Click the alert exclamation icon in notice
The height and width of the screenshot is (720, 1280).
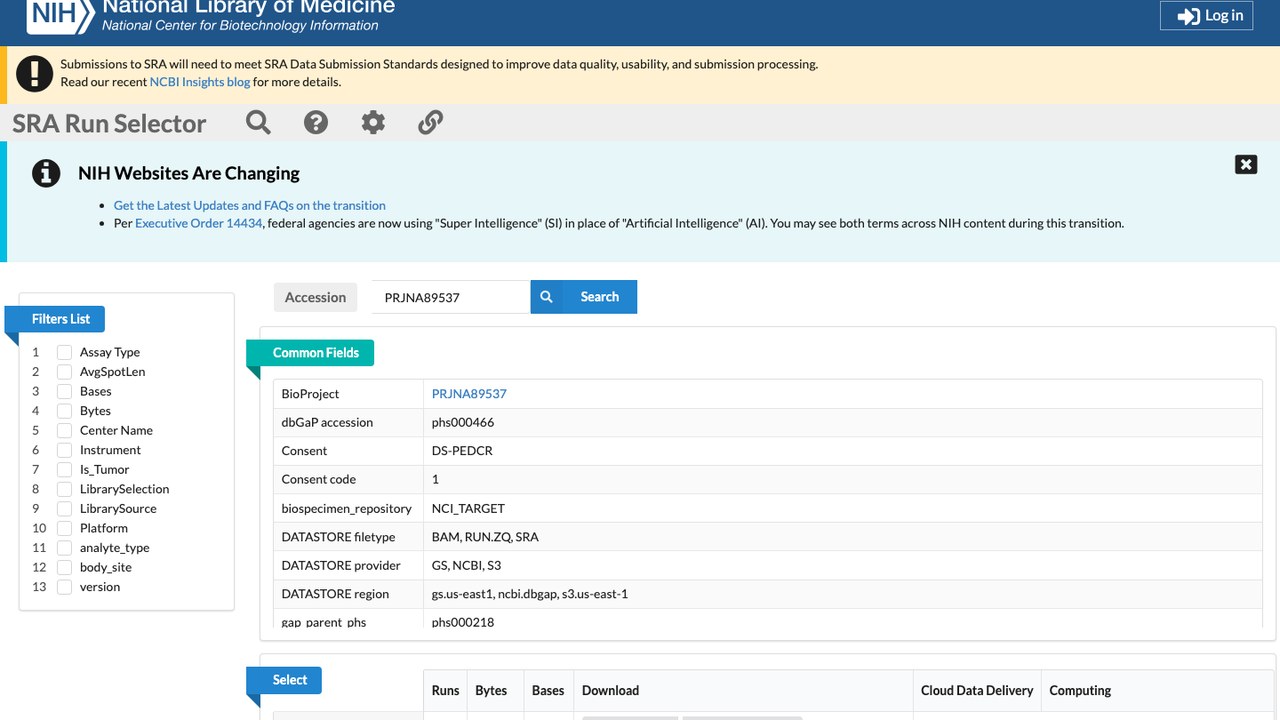[x=34, y=73]
